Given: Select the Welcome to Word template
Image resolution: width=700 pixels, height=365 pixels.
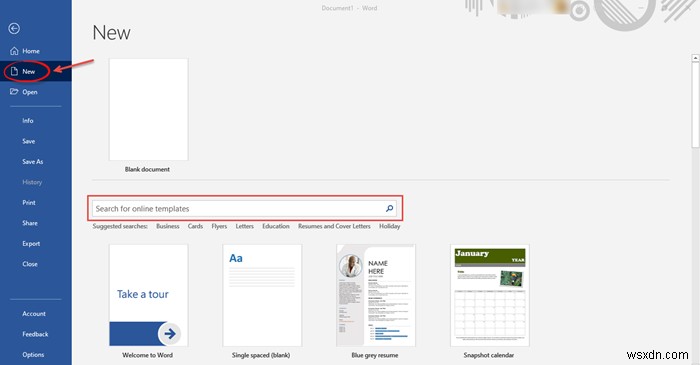Looking at the screenshot, I should click(x=148, y=295).
